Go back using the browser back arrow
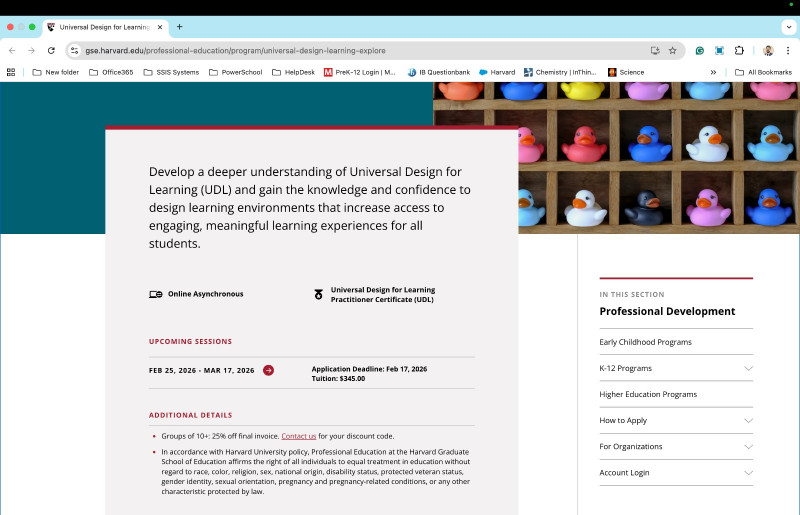 click(x=12, y=50)
